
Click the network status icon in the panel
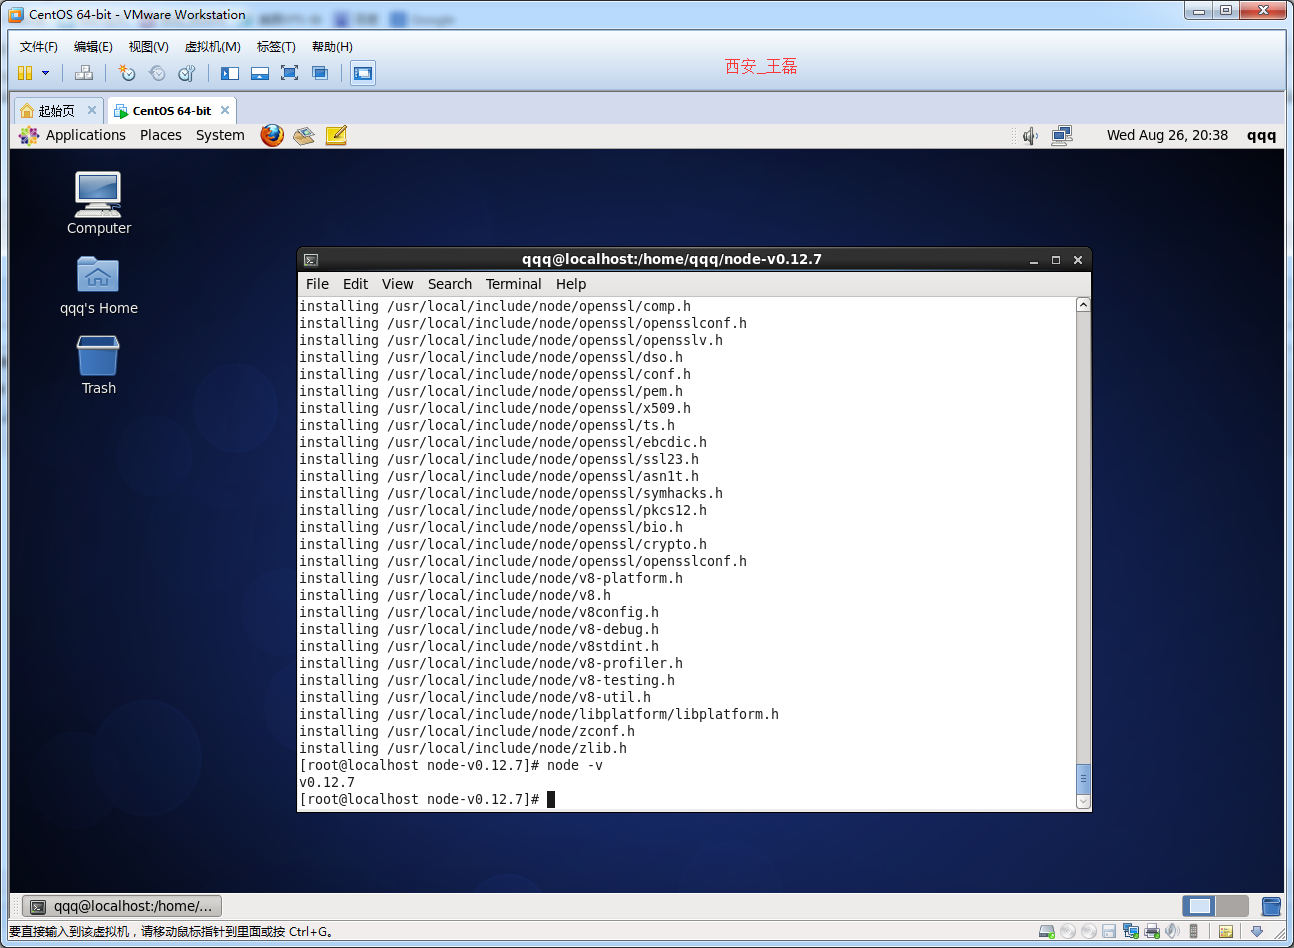[1062, 134]
